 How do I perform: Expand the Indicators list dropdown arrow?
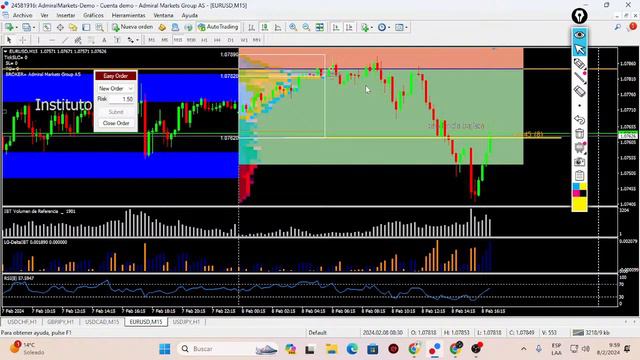coord(371,27)
